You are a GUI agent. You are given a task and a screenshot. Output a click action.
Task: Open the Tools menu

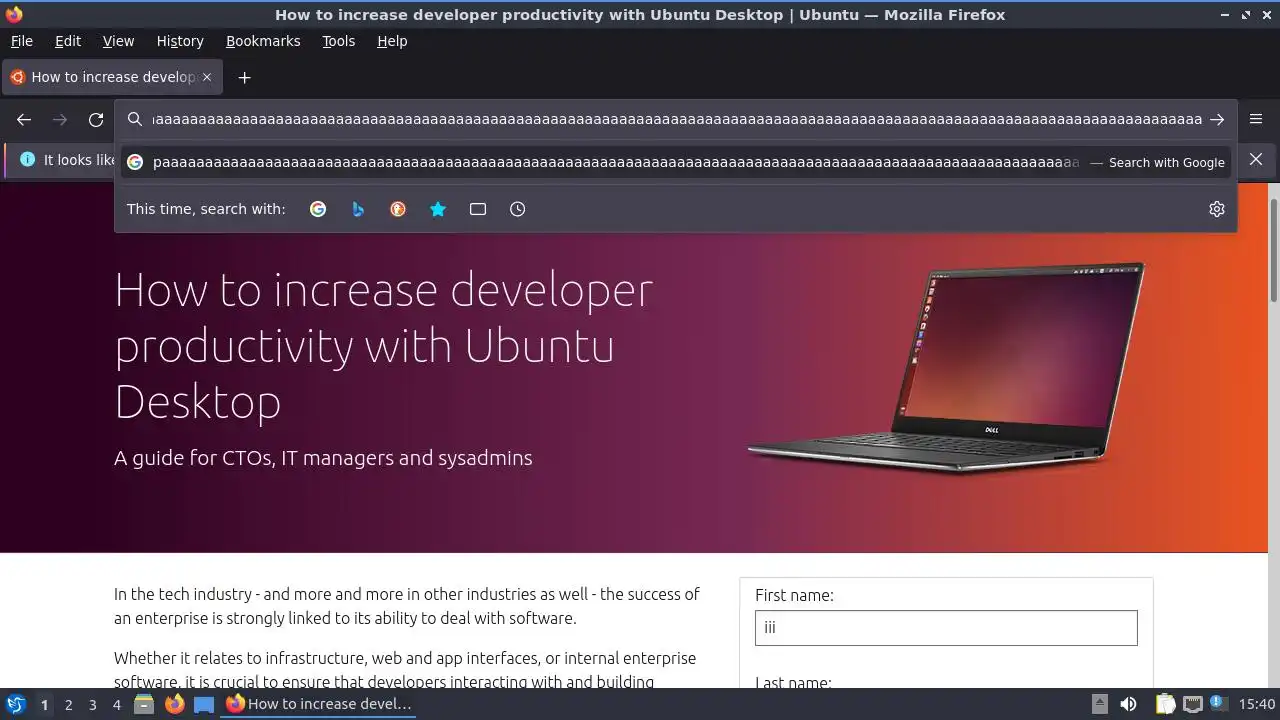click(338, 41)
